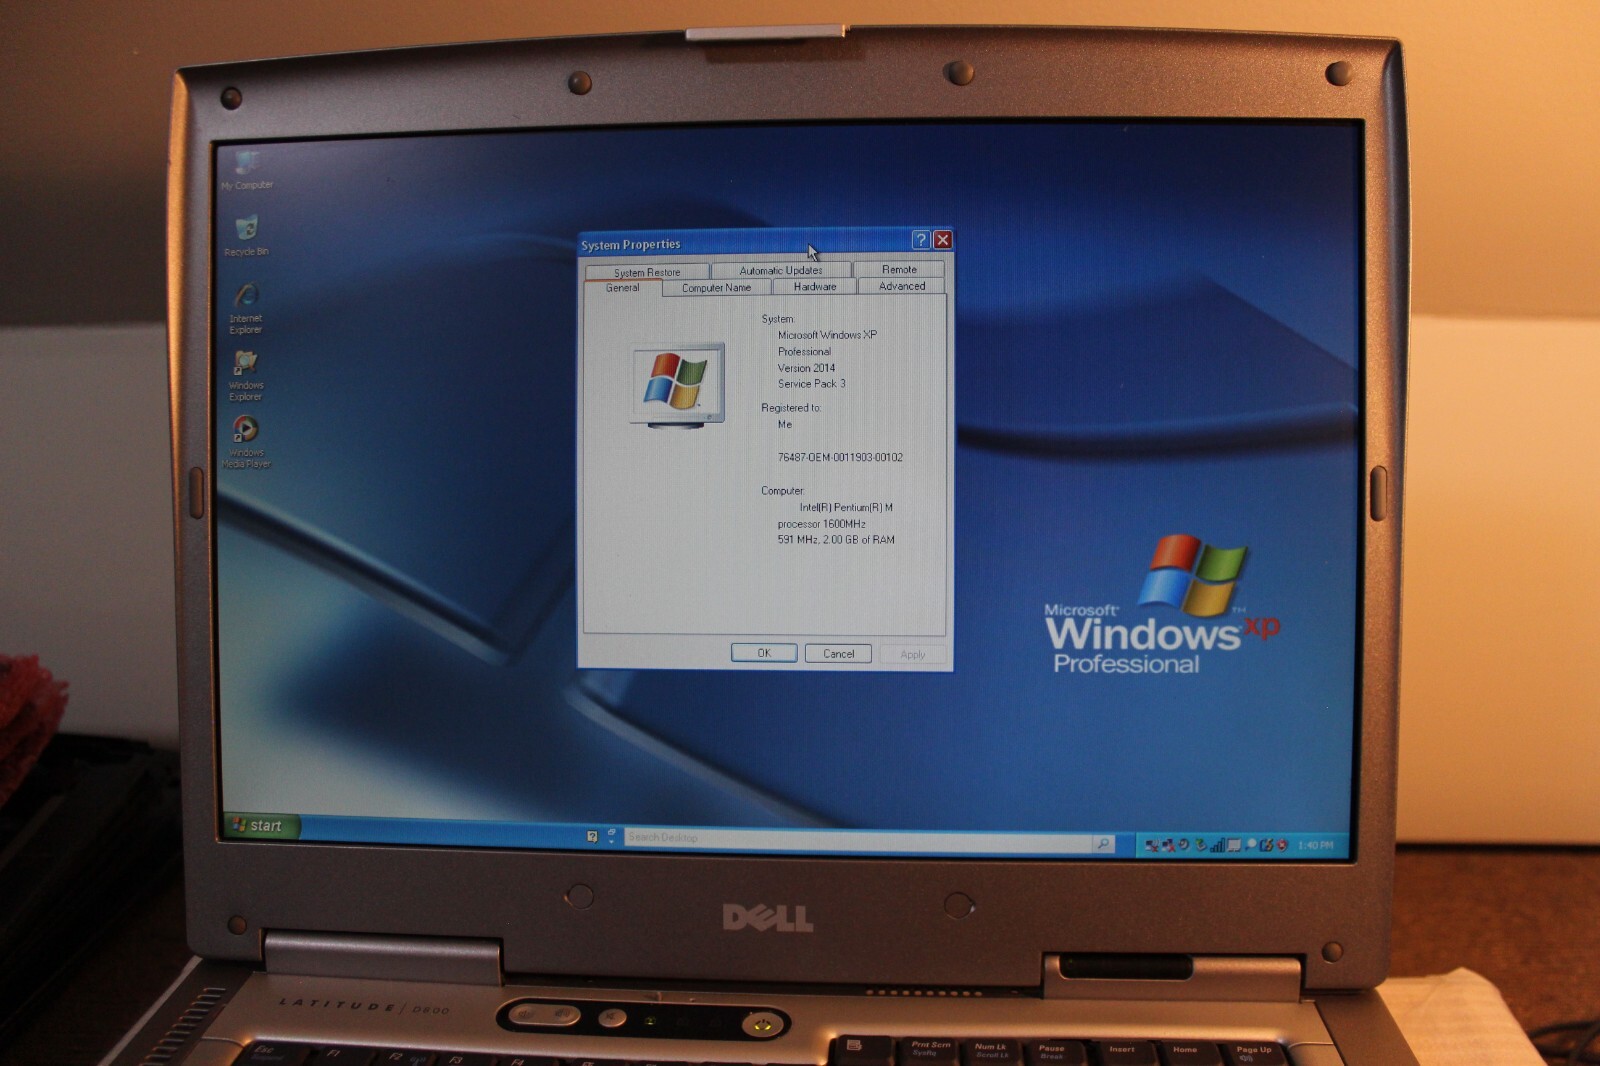
Task: Switch to the Automatic Updates tab
Action: (x=781, y=270)
